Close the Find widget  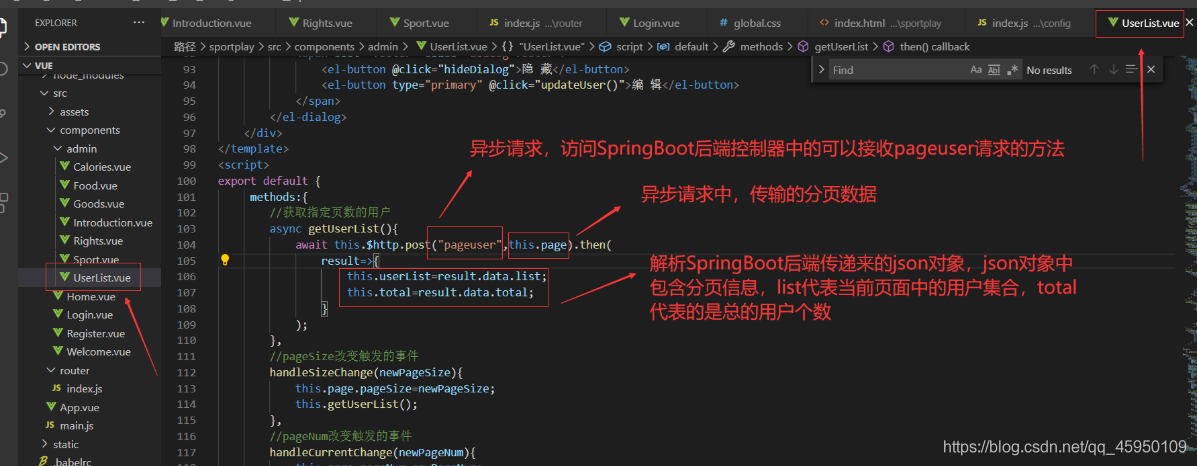tap(1151, 70)
